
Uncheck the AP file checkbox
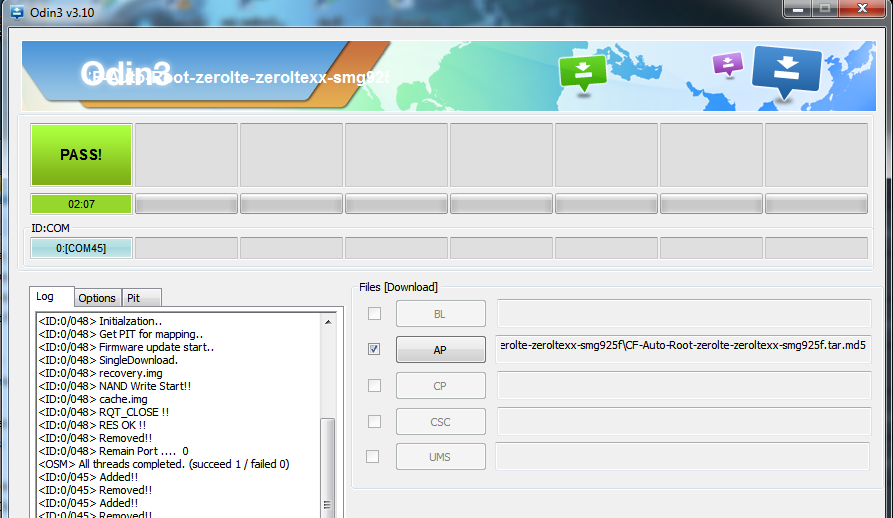click(x=374, y=349)
